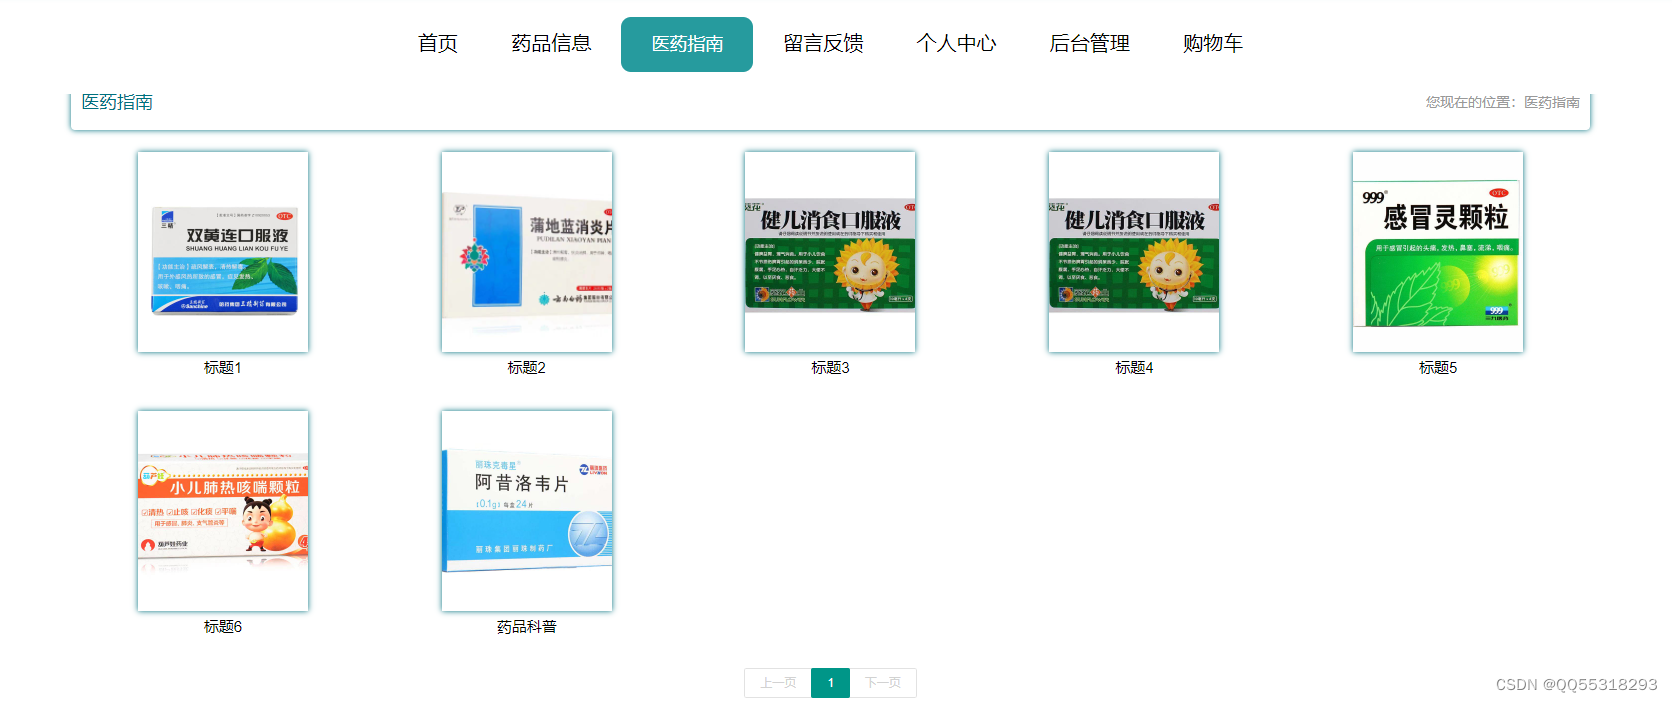Go to 个人中心 in the navigation
The height and width of the screenshot is (702, 1672).
[956, 44]
